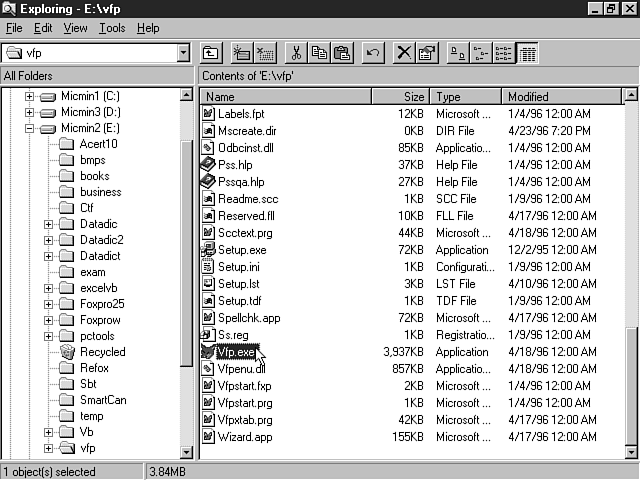Click the Paste clipboard icon
This screenshot has width=640, height=480.
pyautogui.click(x=342, y=53)
